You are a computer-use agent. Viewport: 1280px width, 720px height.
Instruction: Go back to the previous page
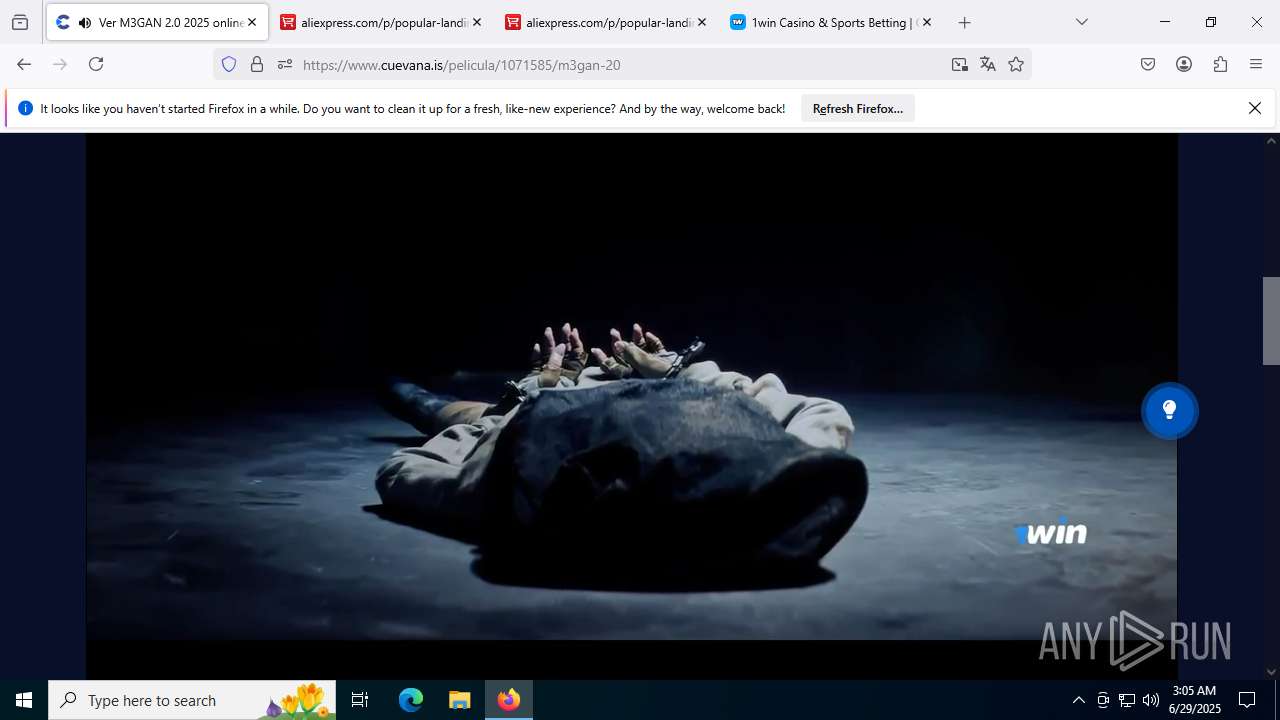click(24, 64)
